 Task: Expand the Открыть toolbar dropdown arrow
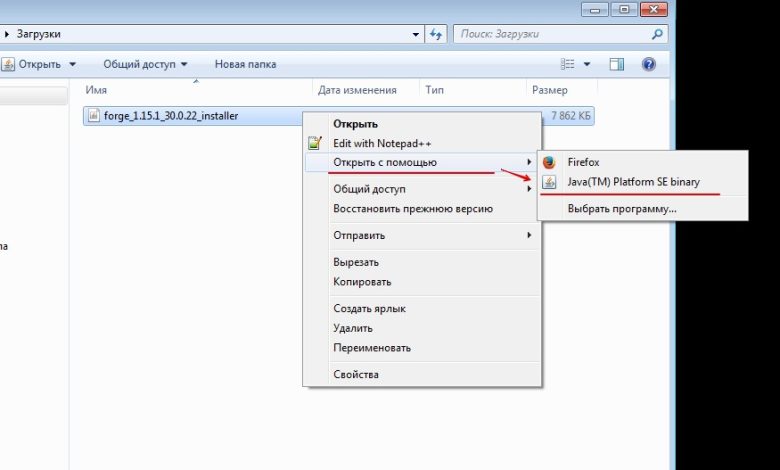(72, 65)
